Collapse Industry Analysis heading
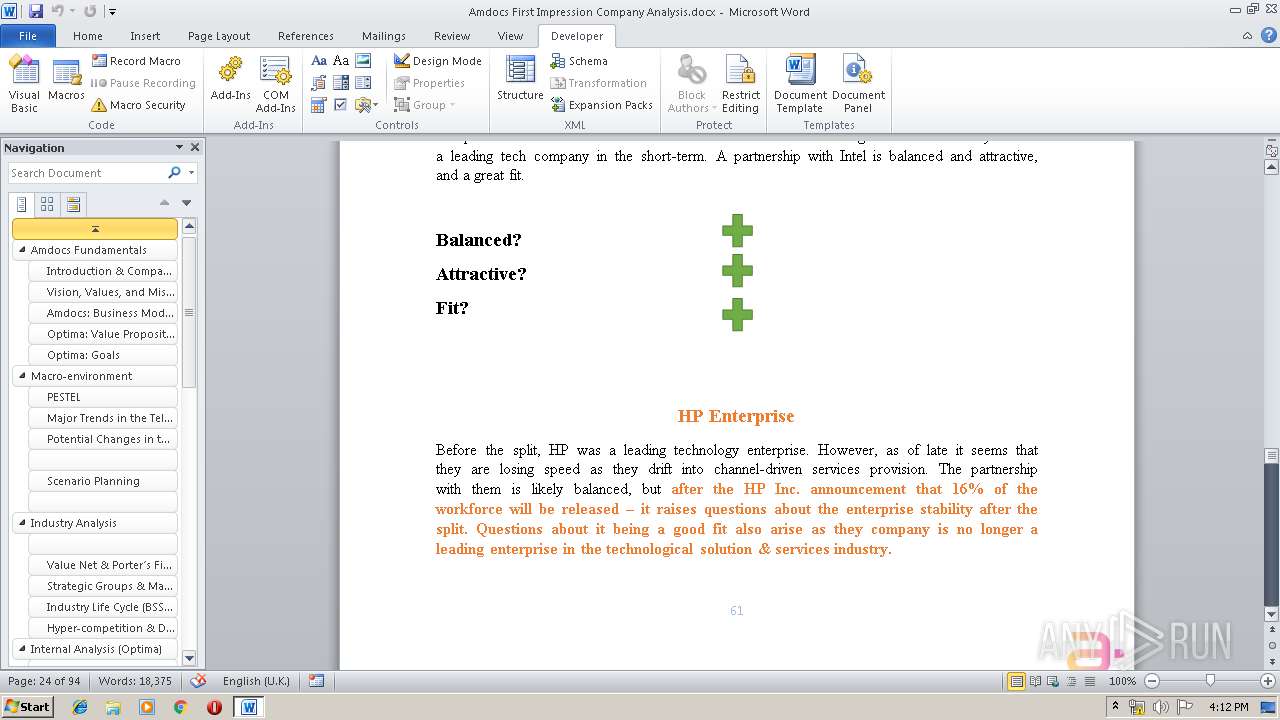The width and height of the screenshot is (1280, 720). [23, 523]
